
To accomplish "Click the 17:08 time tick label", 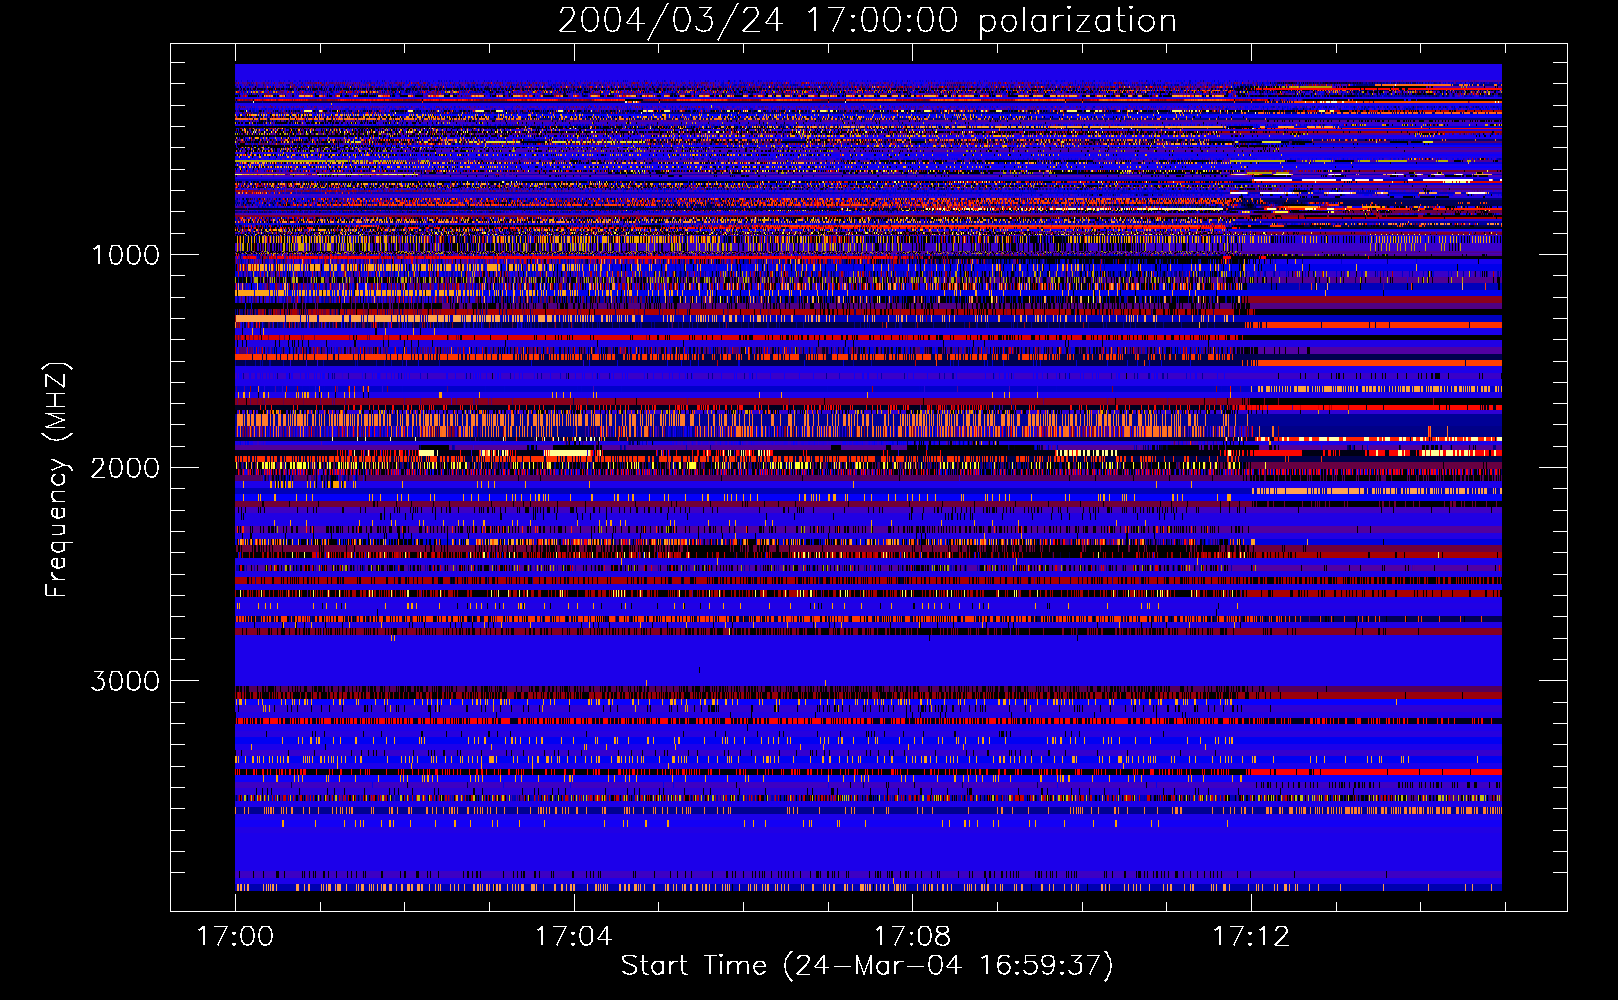I will pos(912,936).
